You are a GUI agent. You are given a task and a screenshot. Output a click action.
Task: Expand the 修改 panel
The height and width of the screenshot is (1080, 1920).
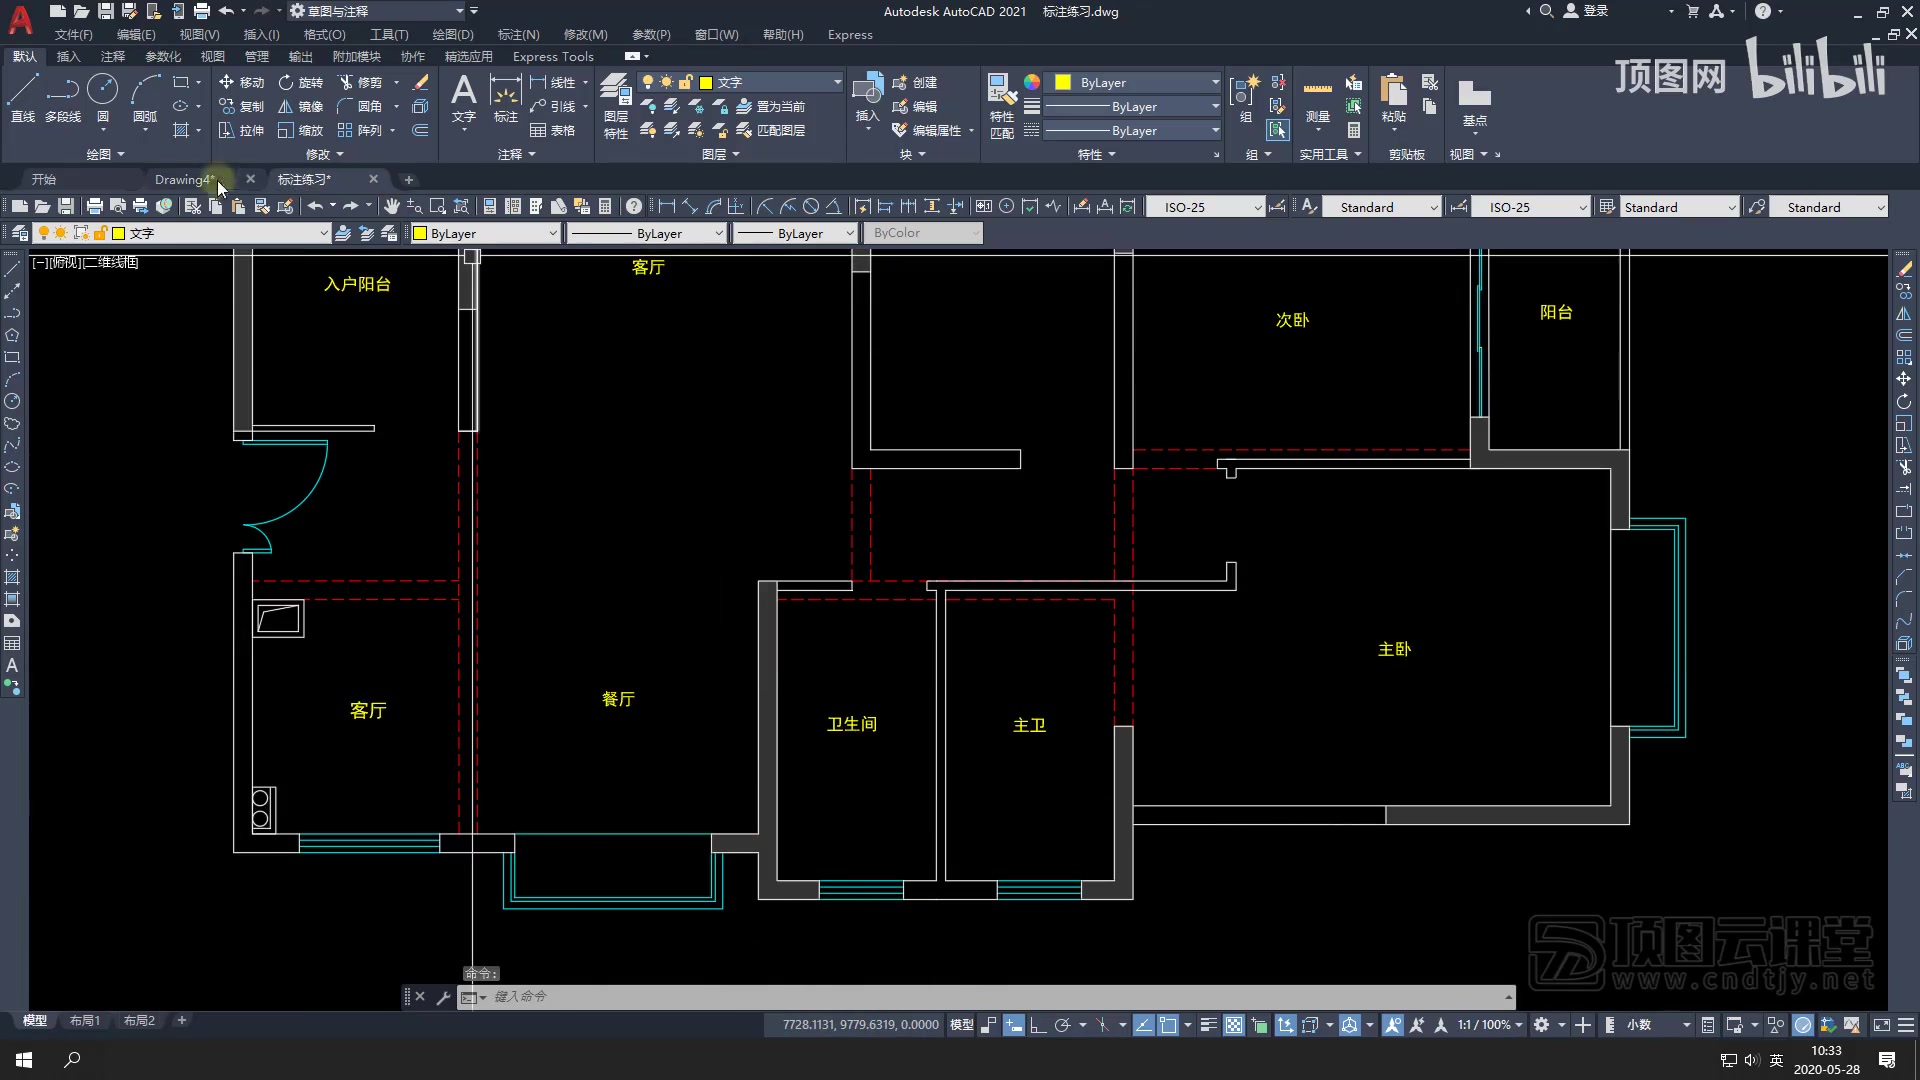[x=324, y=154]
